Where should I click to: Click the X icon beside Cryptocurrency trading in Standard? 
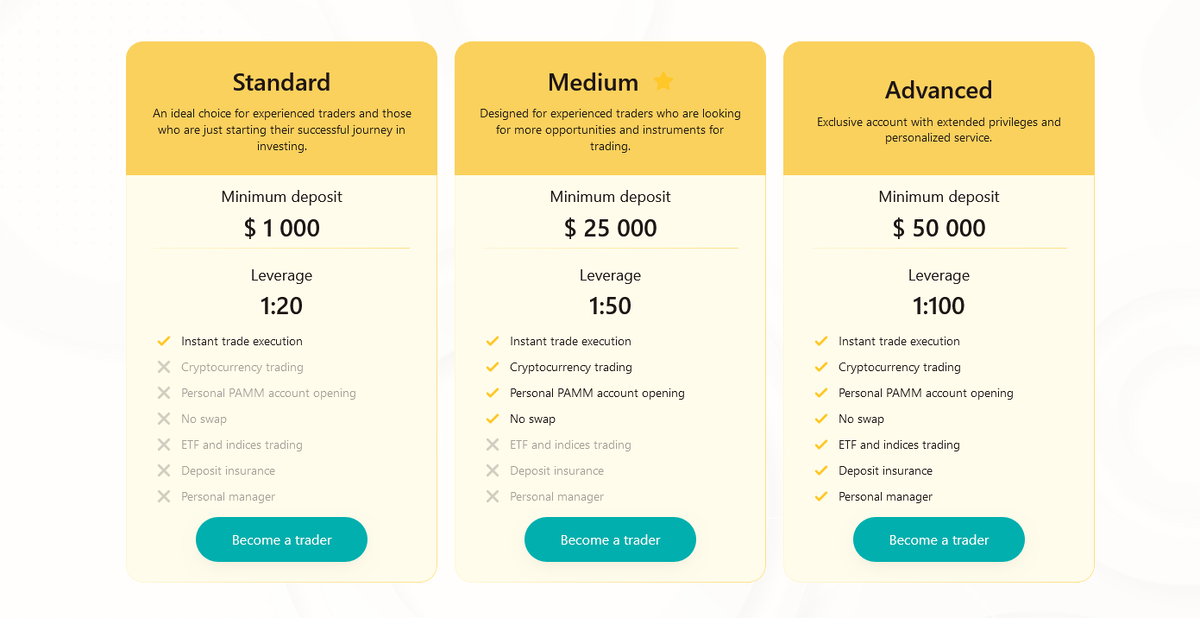[x=164, y=367]
